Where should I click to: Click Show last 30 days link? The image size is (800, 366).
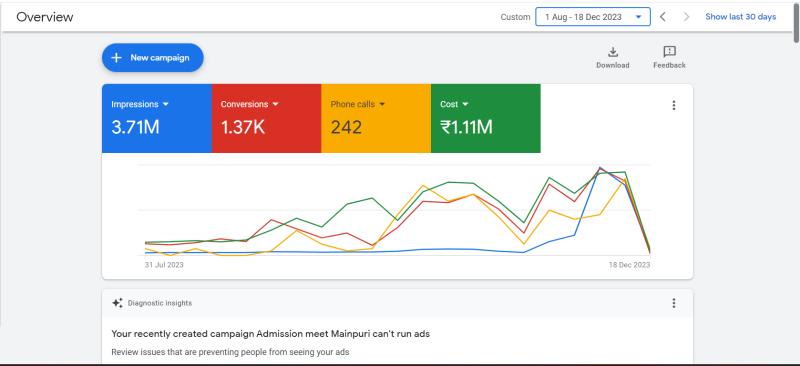tap(740, 17)
